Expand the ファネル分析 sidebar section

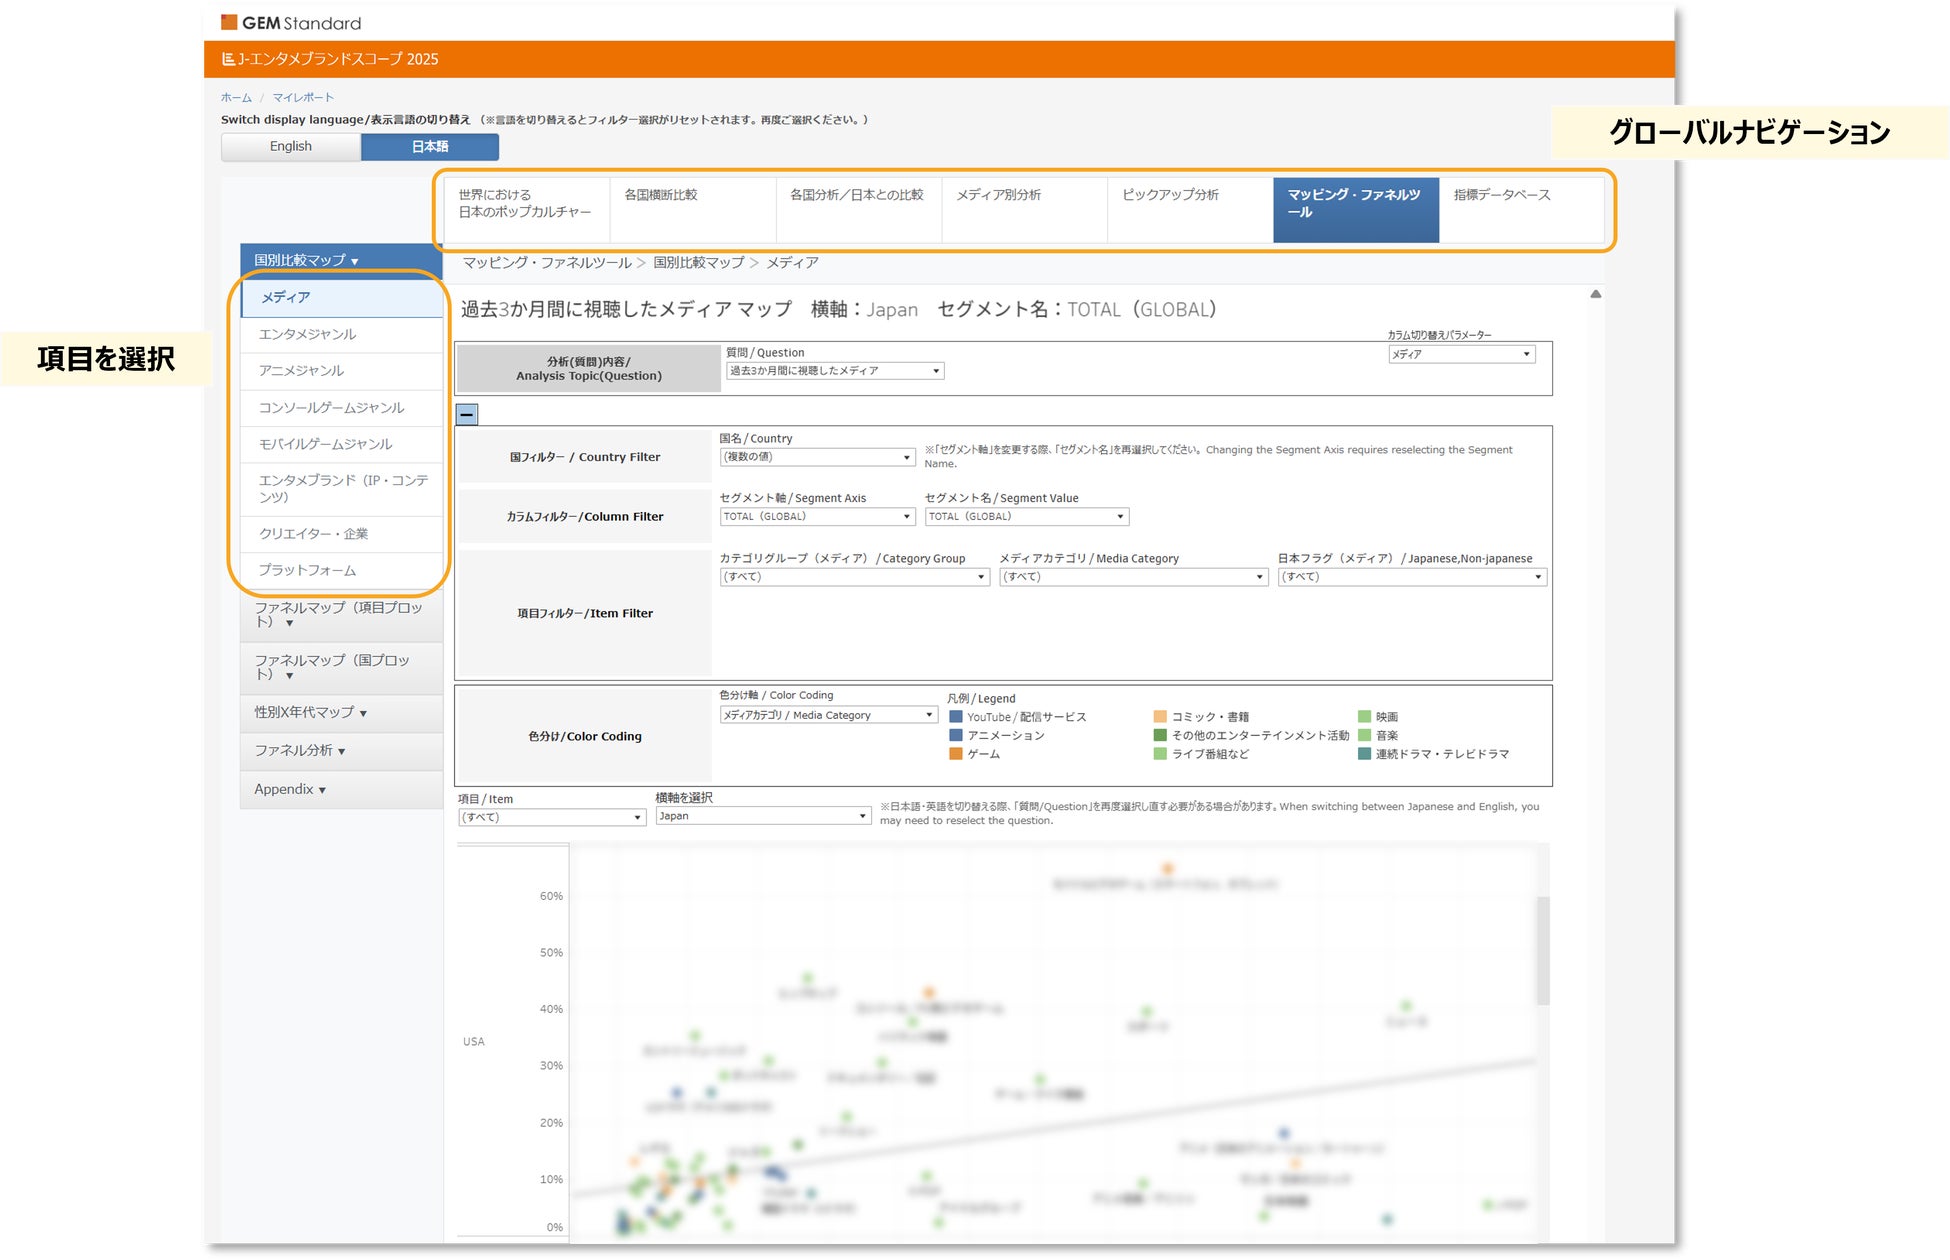[x=300, y=751]
